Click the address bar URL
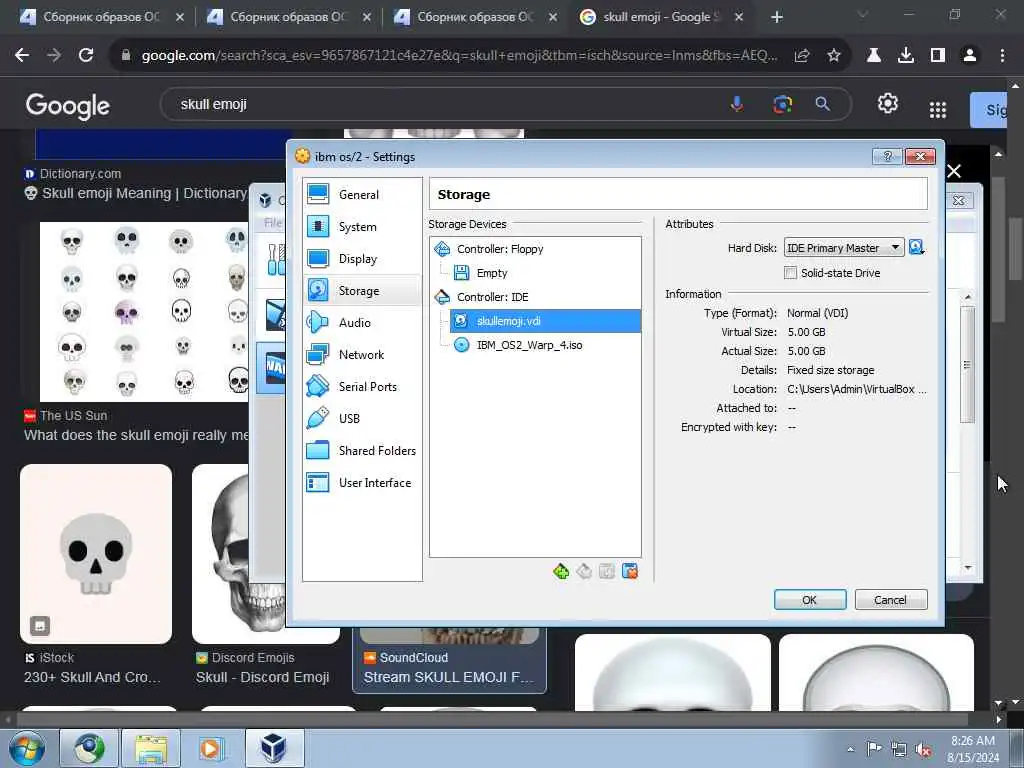This screenshot has height=768, width=1024. [459, 56]
